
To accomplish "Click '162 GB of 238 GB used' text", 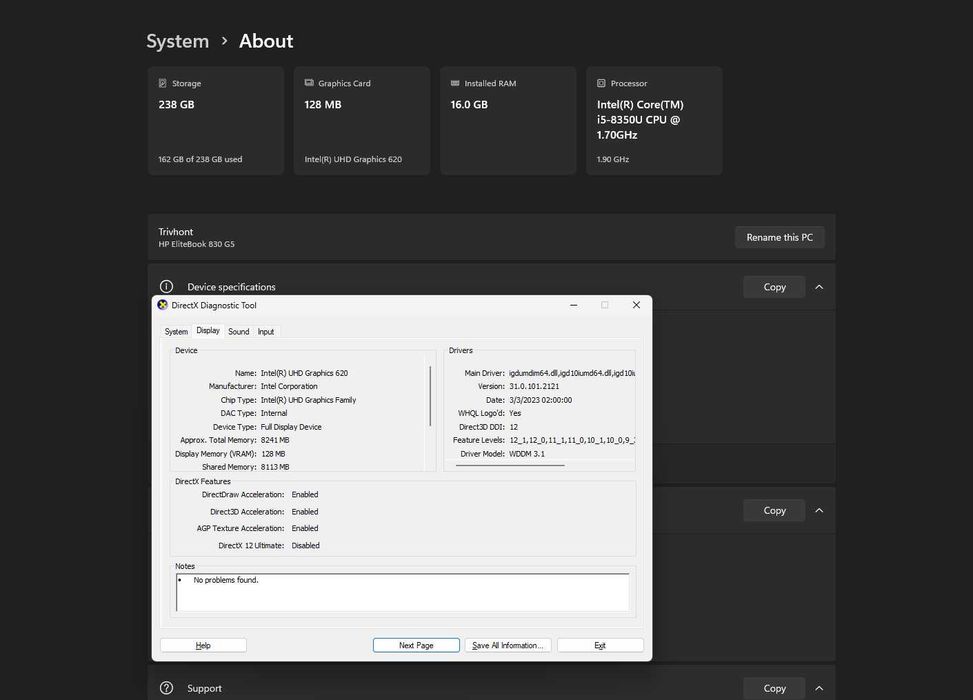I will click(200, 159).
